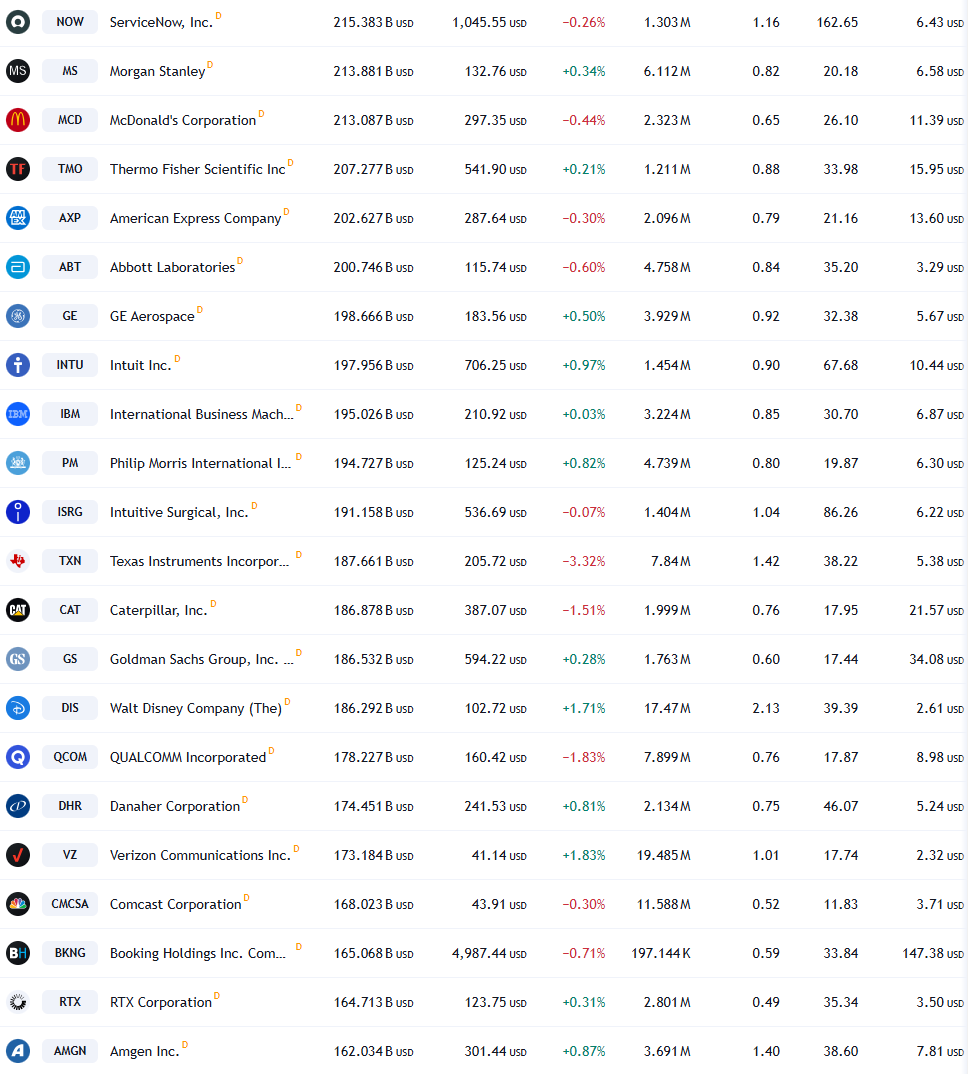Click the GE Aerospace logo icon
The width and height of the screenshot is (968, 1074).
[x=18, y=316]
